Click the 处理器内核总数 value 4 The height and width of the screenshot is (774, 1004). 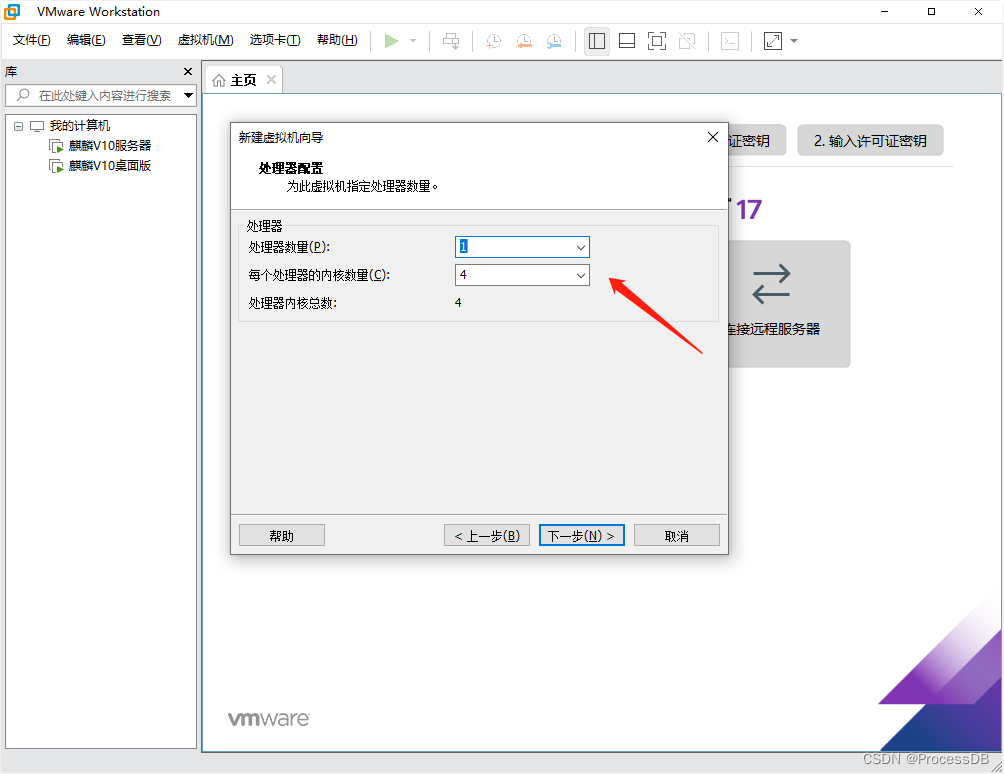(458, 303)
